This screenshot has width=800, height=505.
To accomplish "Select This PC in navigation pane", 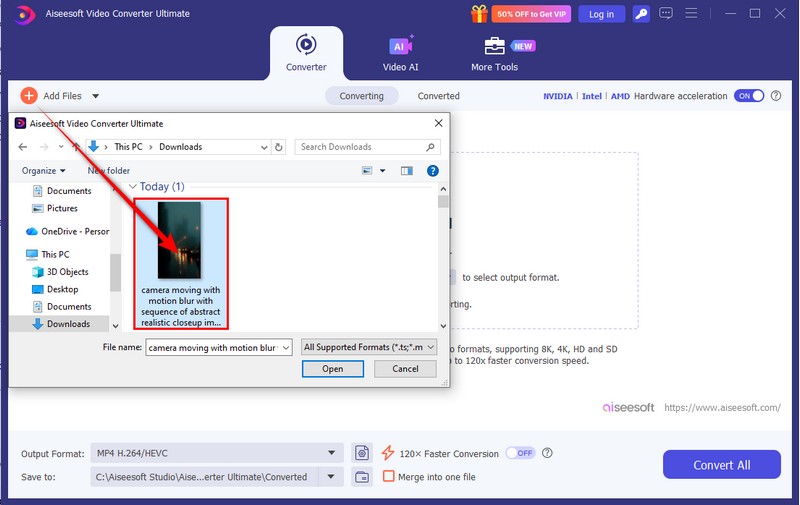I will 55,254.
